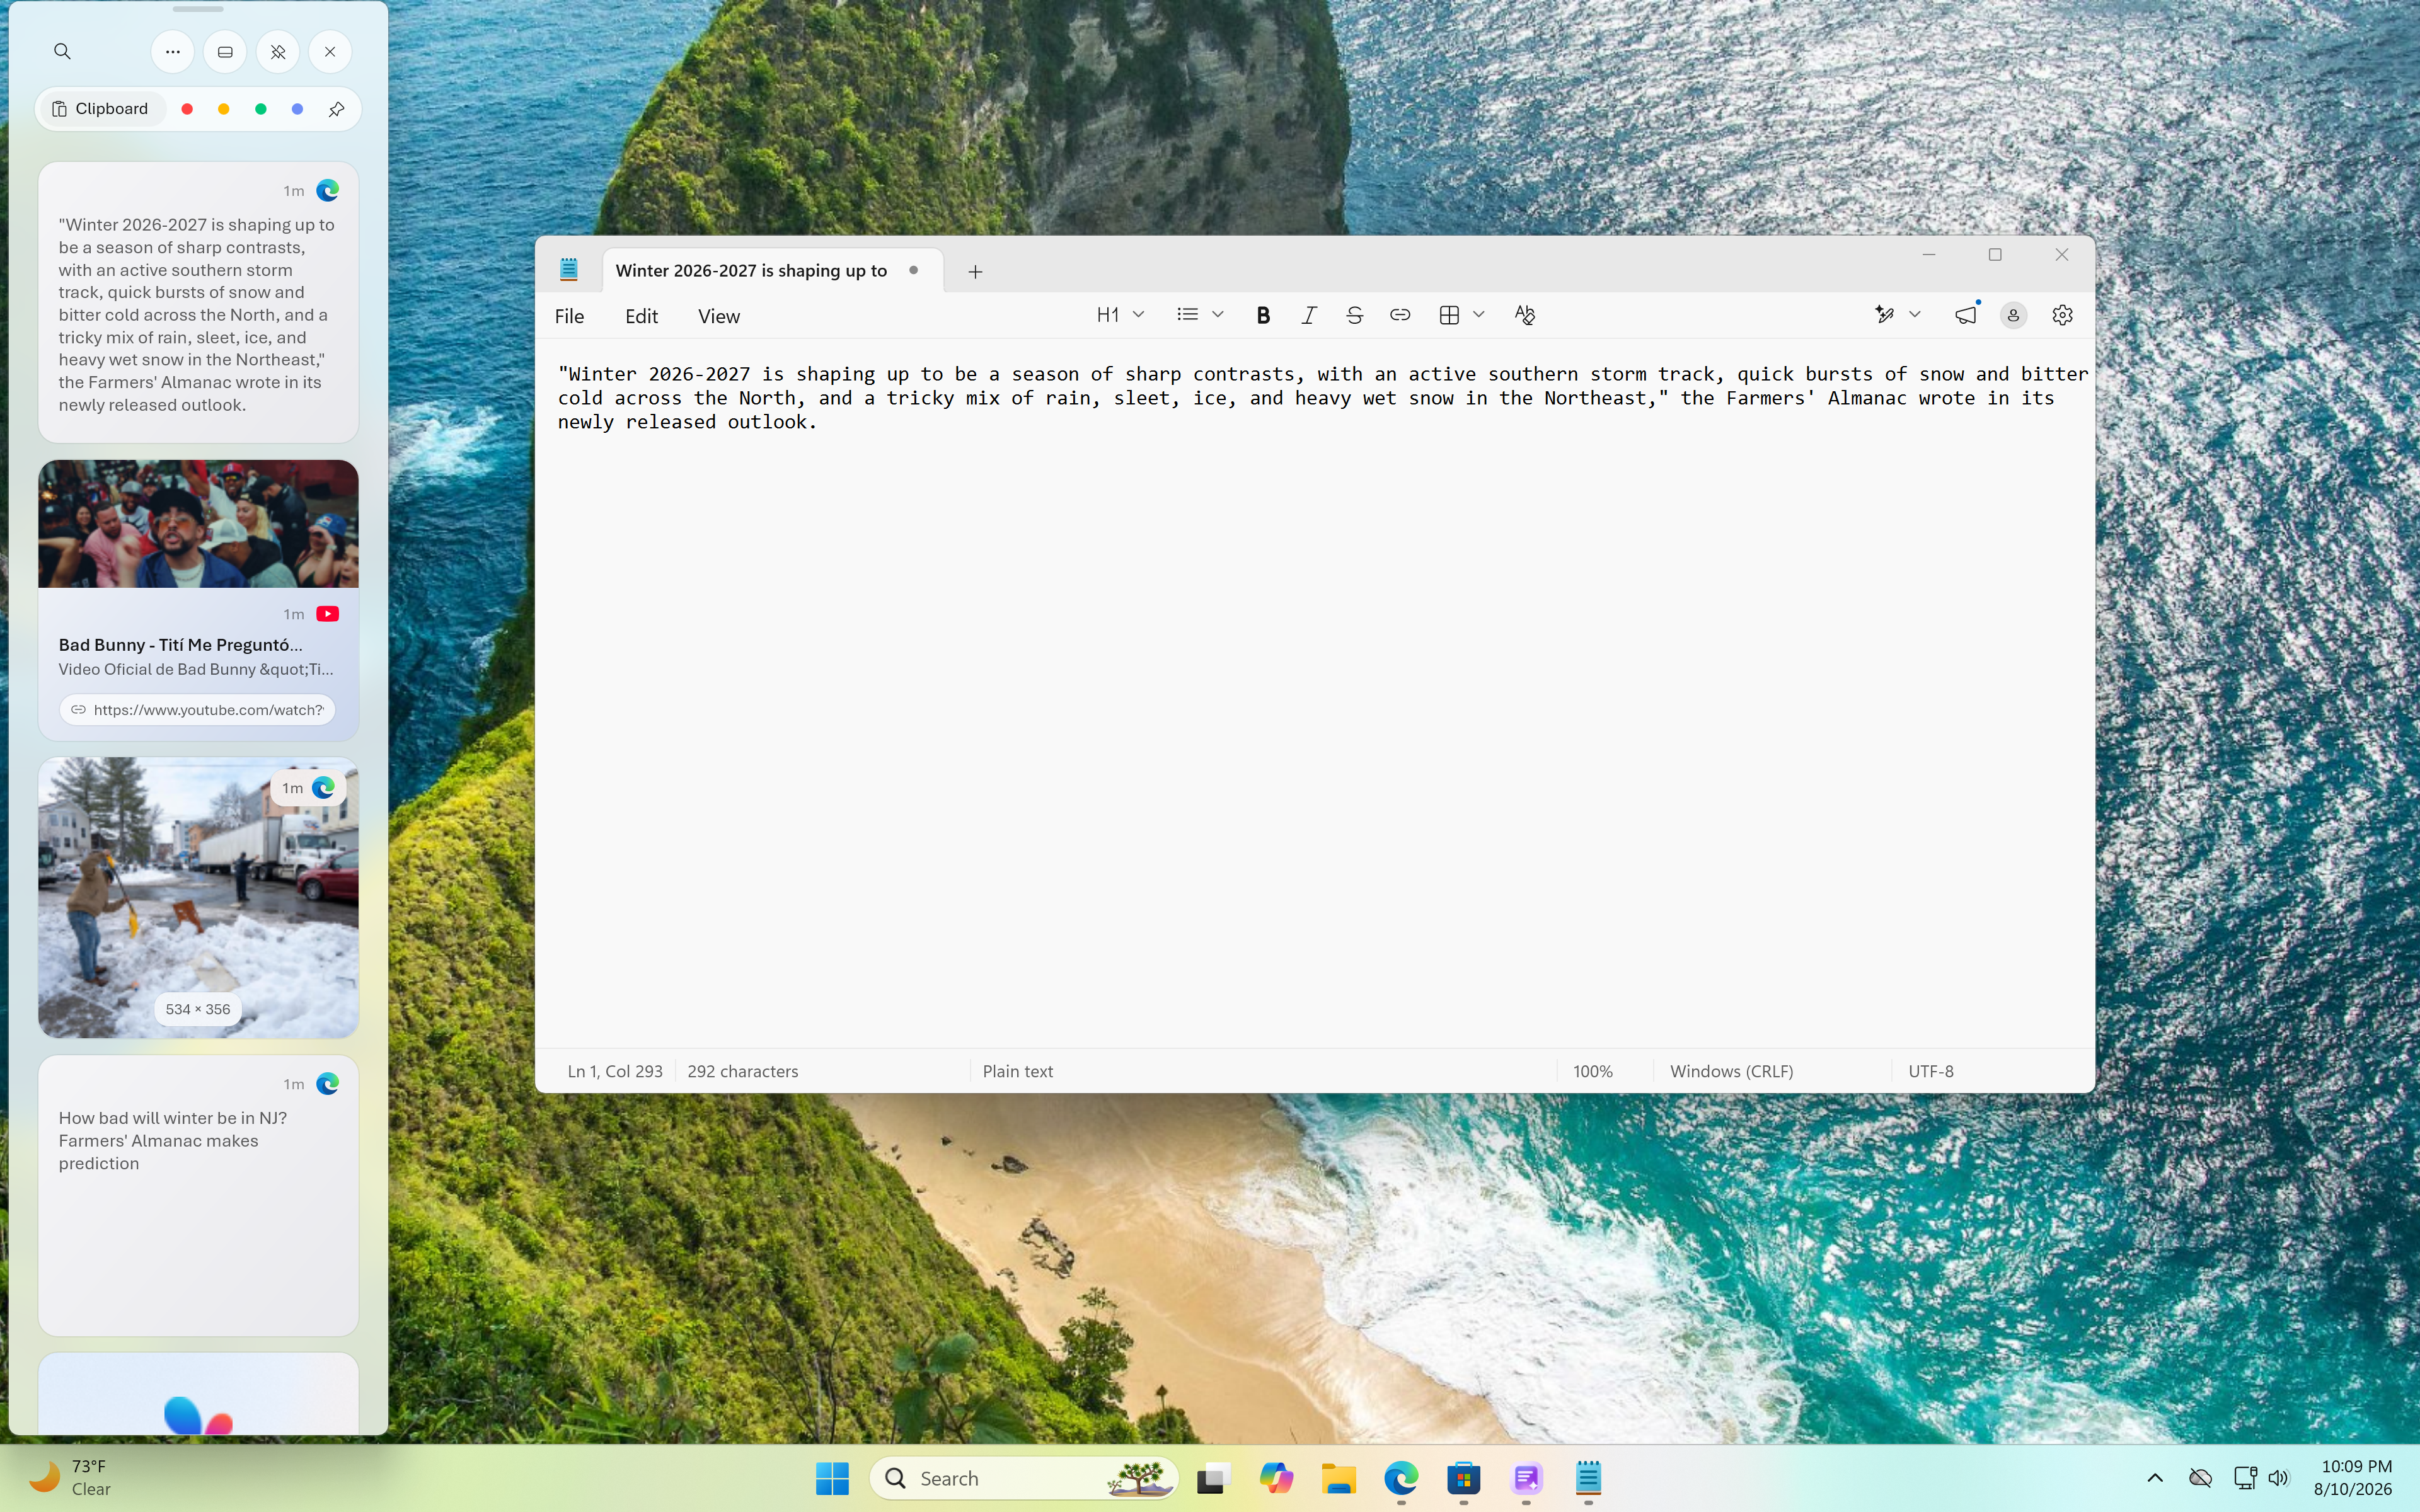
Task: Select the snow shoveling image clip
Action: coord(198,897)
